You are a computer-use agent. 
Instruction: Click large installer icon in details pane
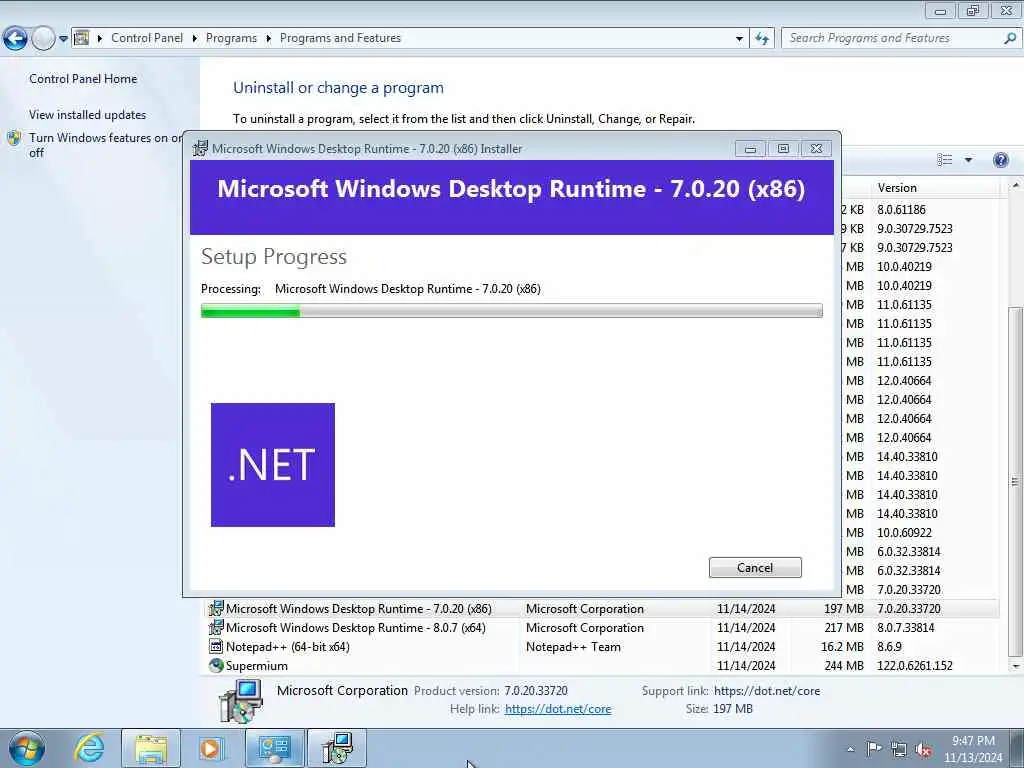click(x=240, y=701)
